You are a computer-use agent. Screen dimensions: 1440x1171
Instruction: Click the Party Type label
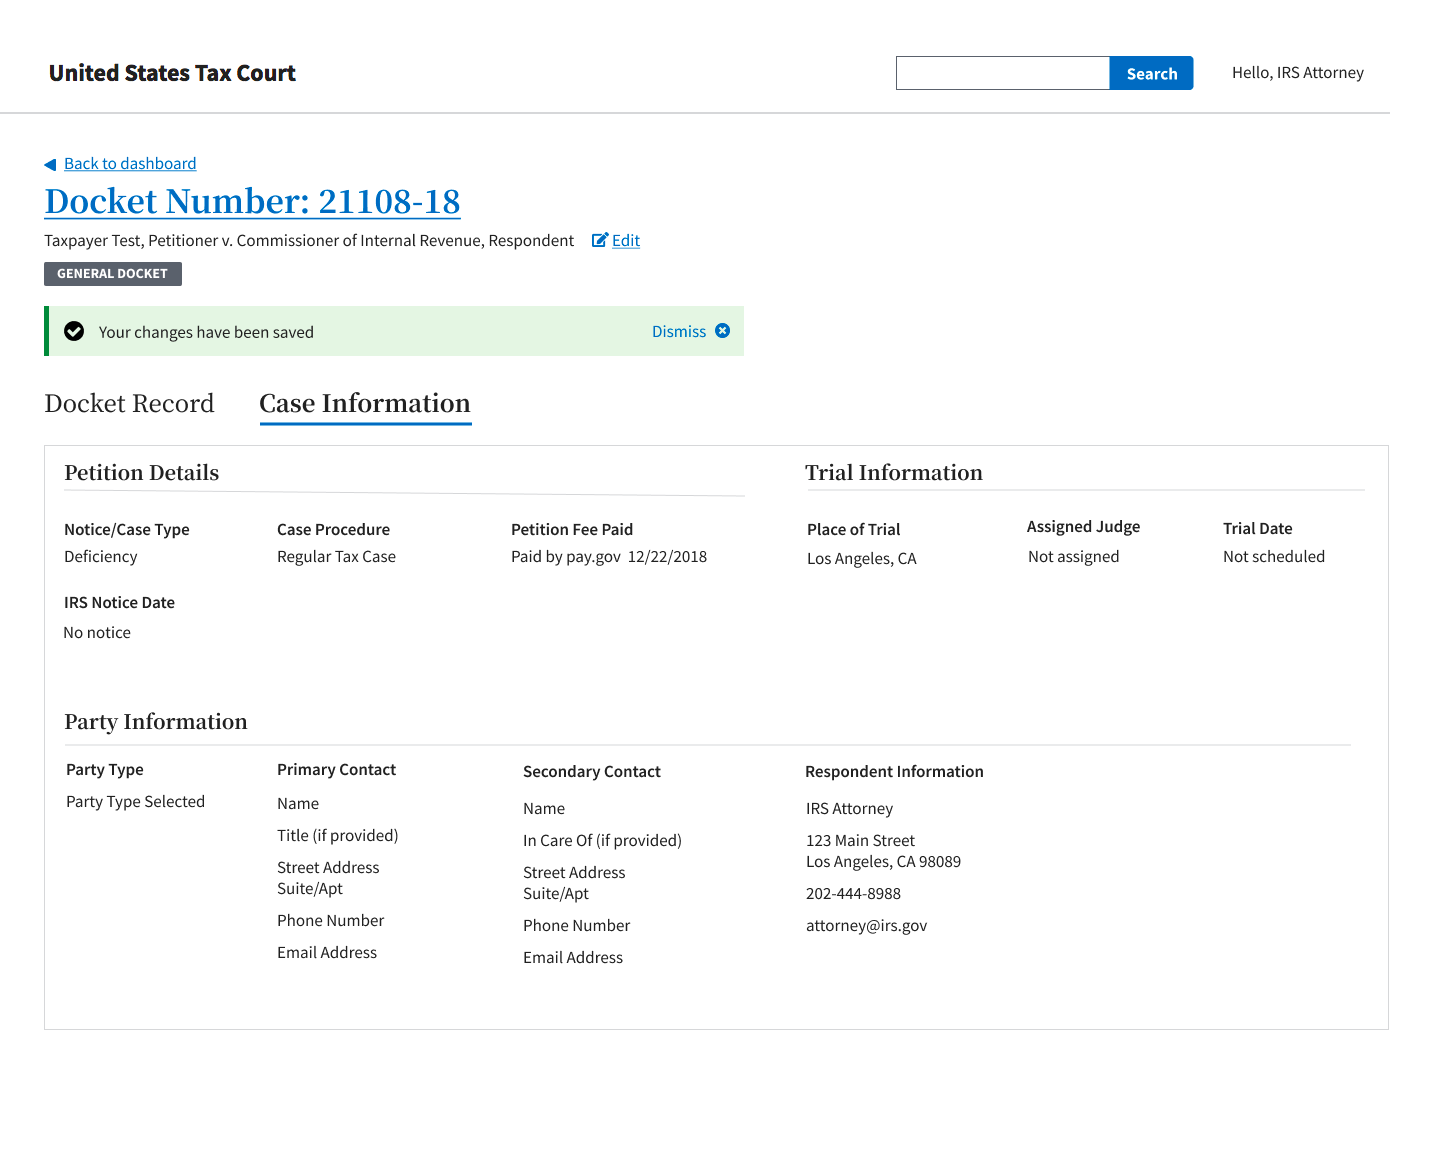click(105, 770)
